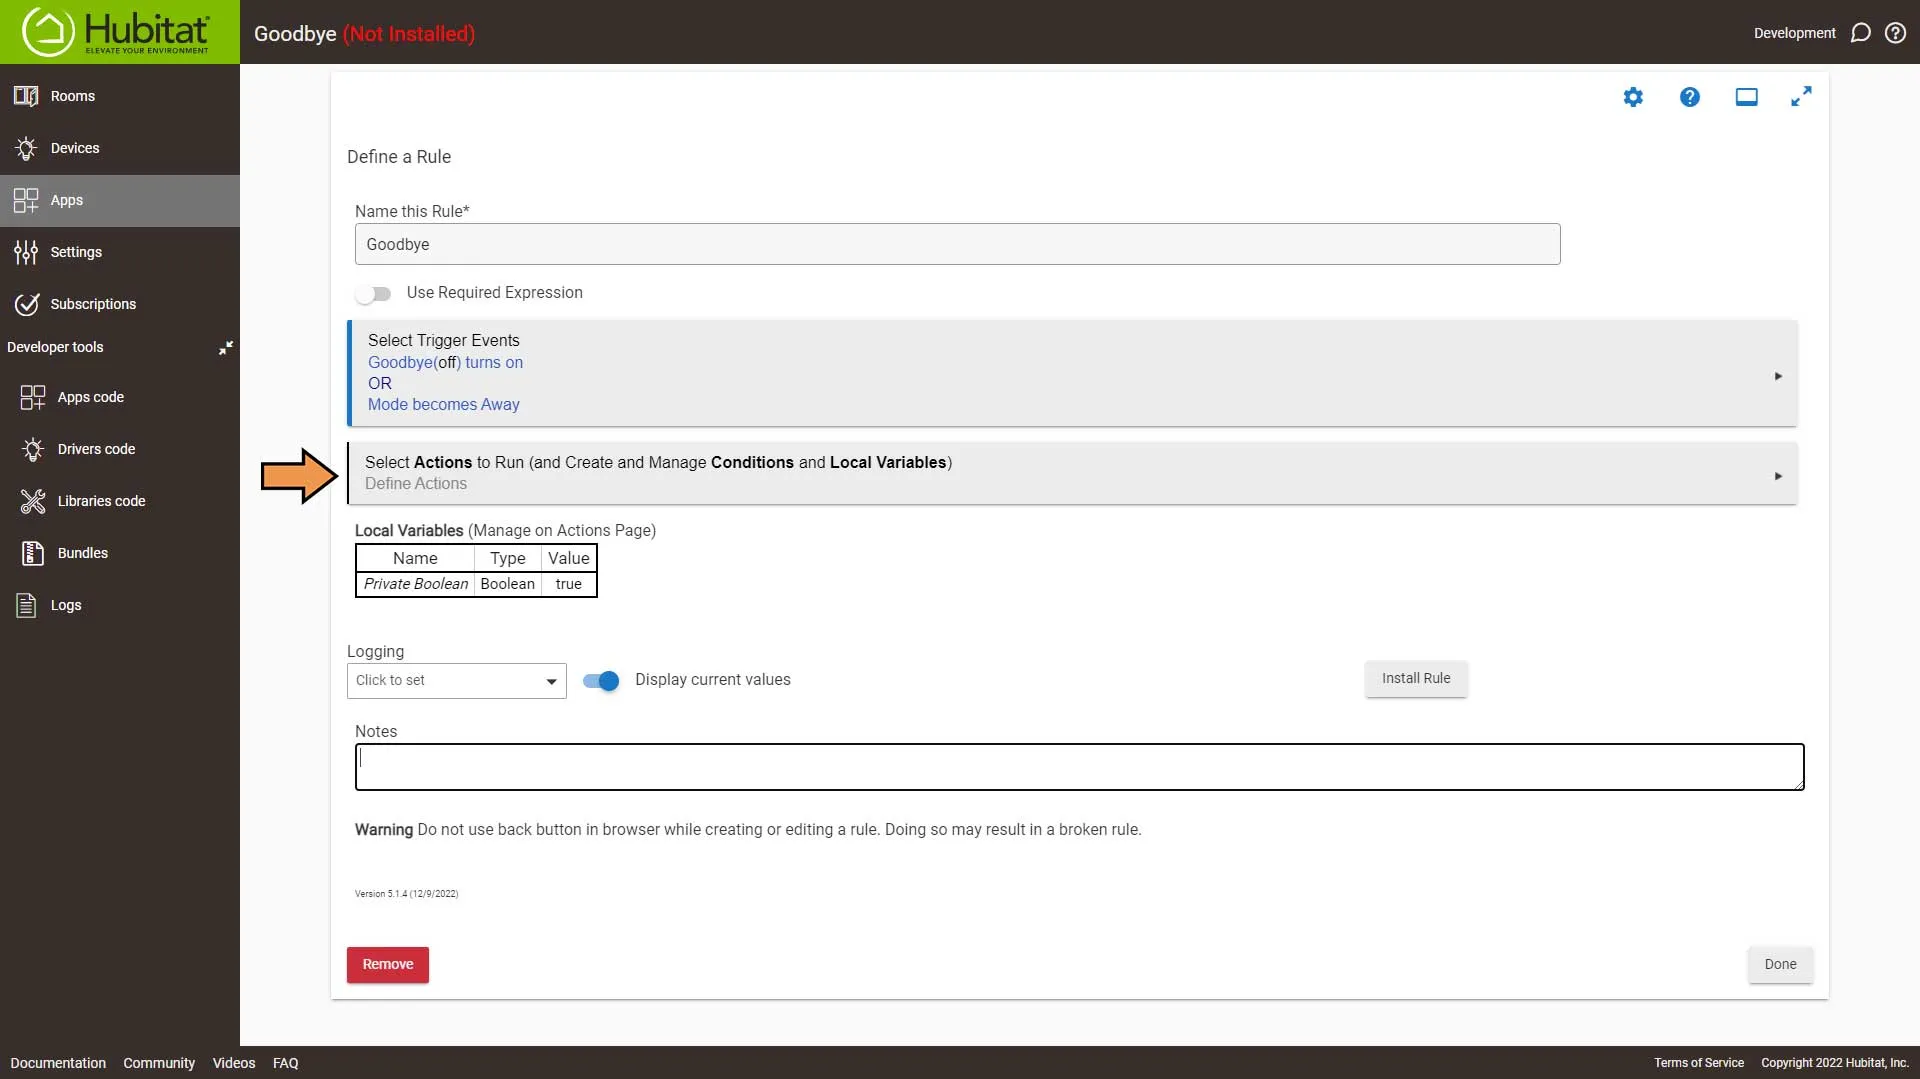Screen dimensions: 1920x1079
Task: Toggle Use Required Expression switch
Action: tap(373, 293)
